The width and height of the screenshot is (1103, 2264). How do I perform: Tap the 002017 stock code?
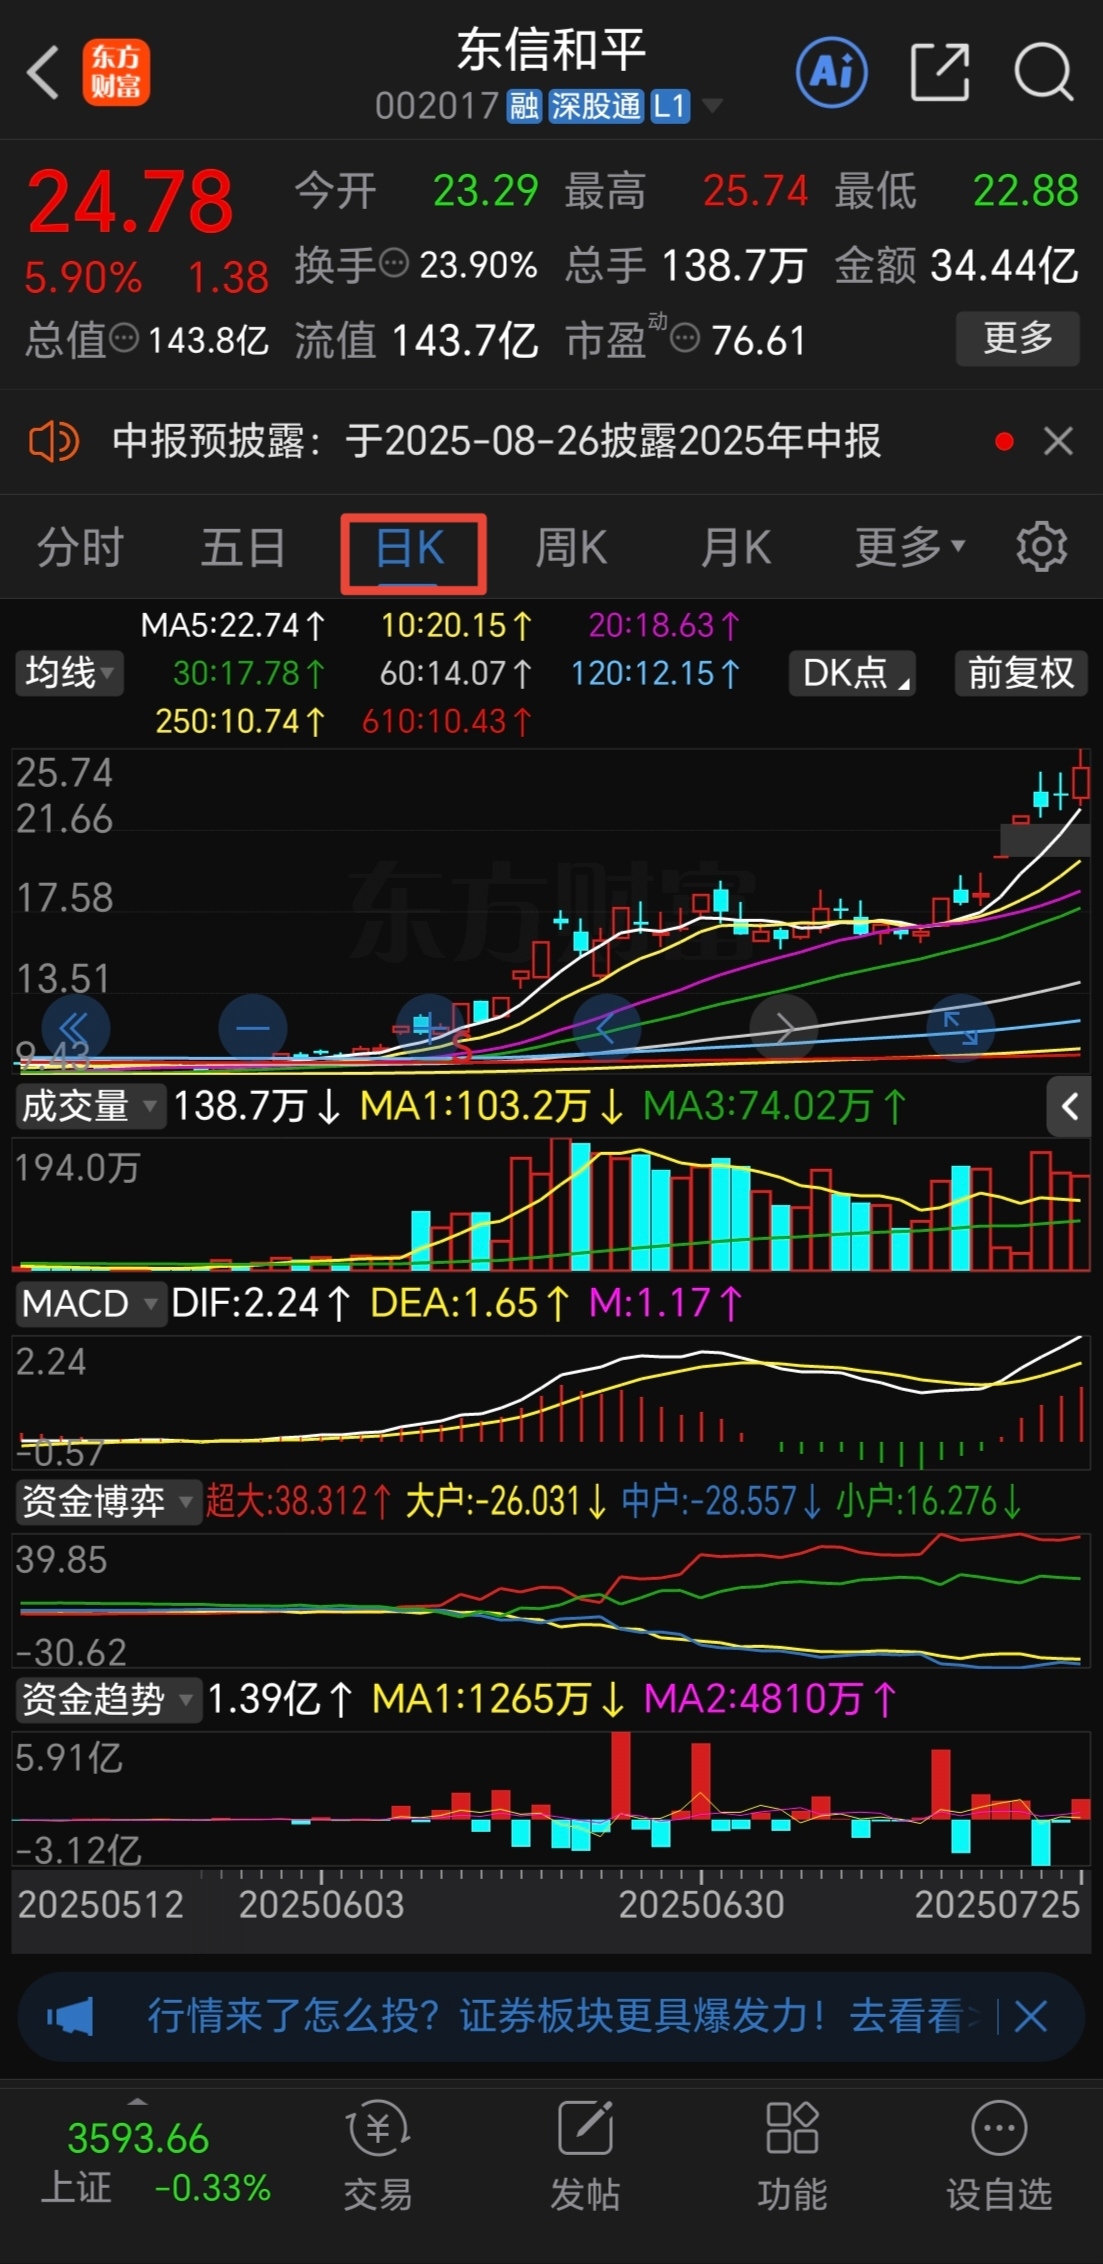coord(437,106)
